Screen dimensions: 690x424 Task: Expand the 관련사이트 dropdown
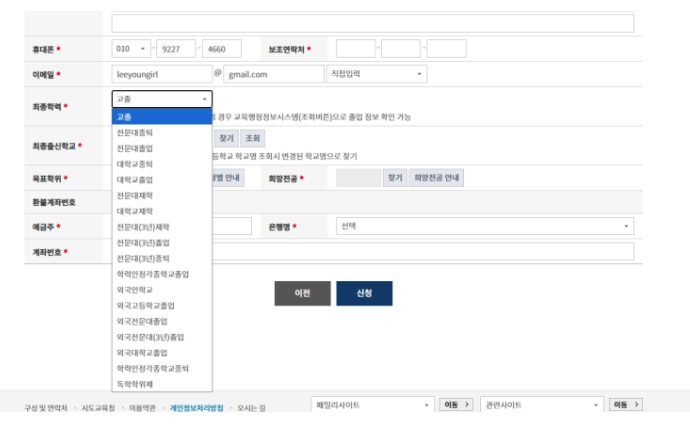[x=542, y=405]
